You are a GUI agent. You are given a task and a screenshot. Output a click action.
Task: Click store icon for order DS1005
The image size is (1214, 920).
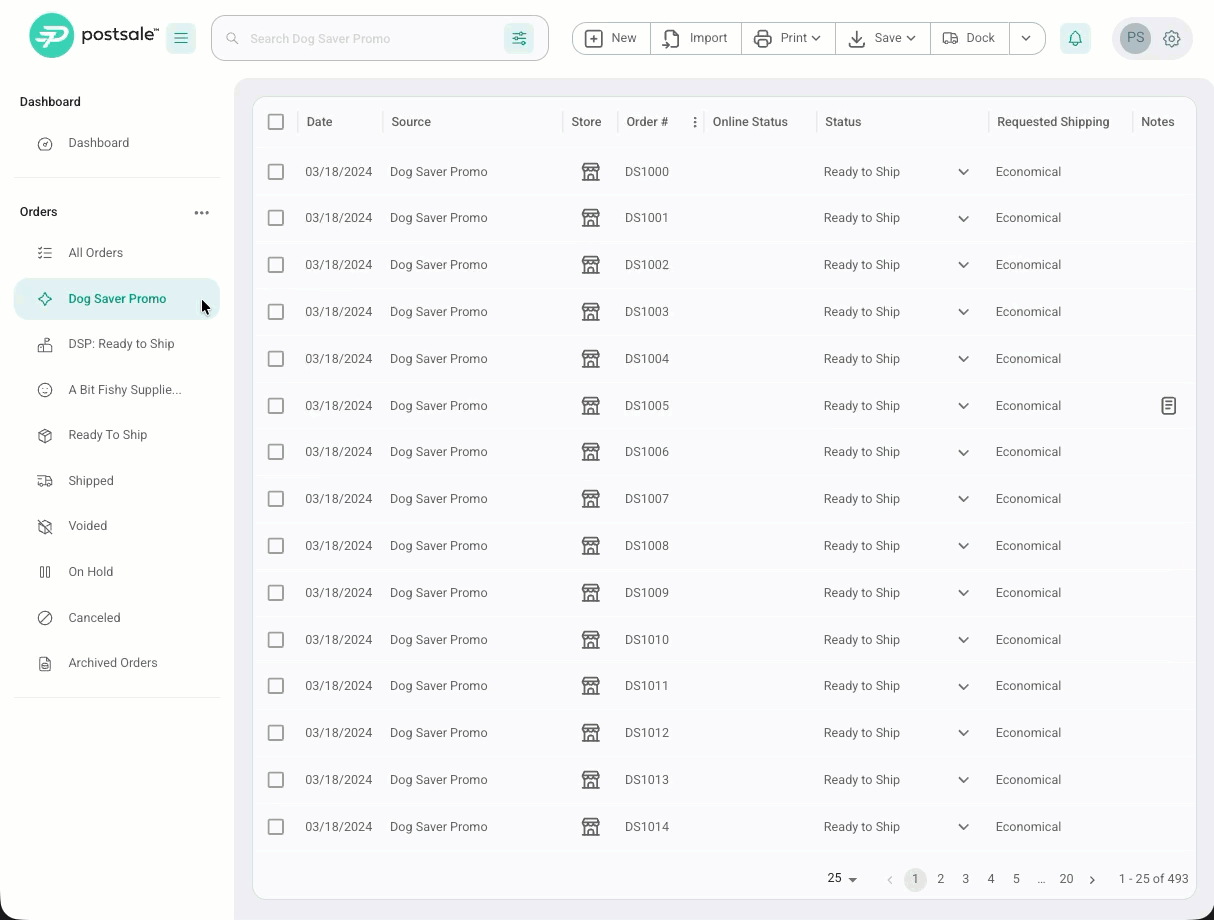tap(590, 405)
